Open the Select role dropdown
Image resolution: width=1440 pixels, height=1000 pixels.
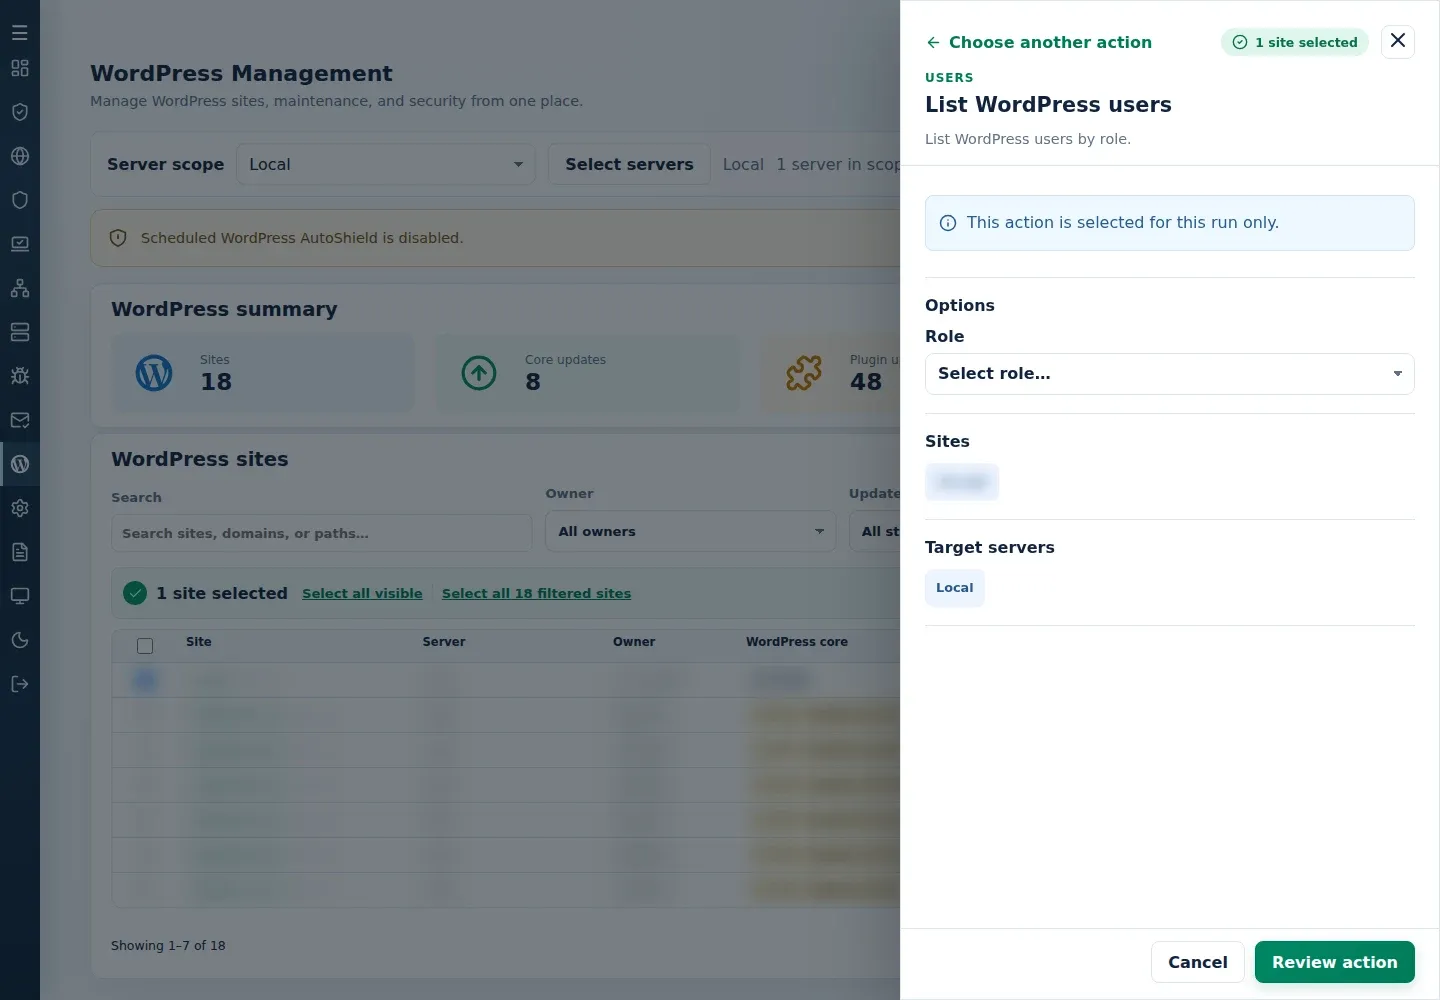pos(1170,374)
